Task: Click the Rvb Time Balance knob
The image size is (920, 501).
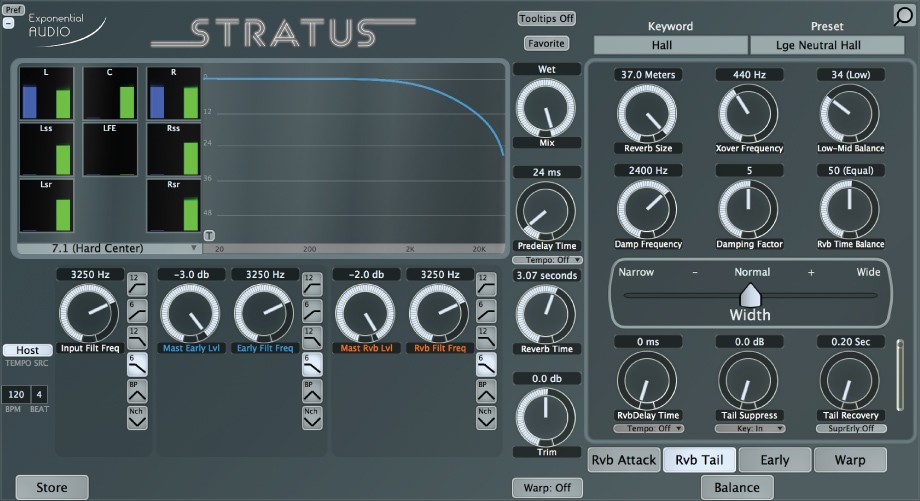Action: tap(850, 210)
